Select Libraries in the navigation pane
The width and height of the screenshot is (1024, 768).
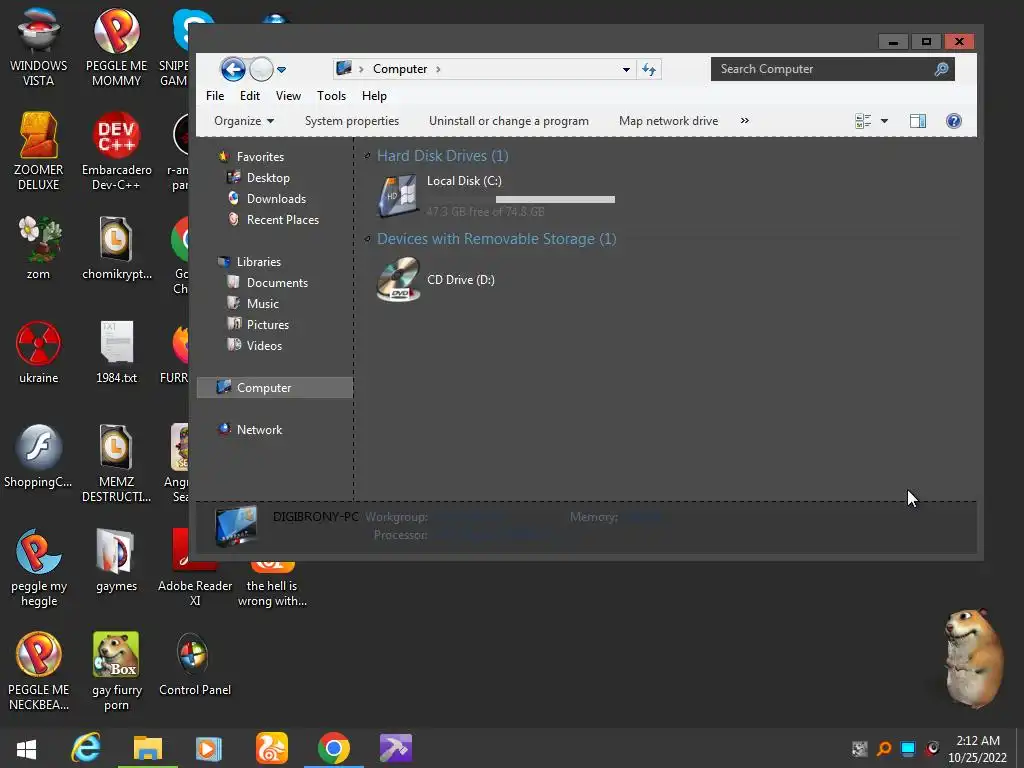[x=259, y=262]
